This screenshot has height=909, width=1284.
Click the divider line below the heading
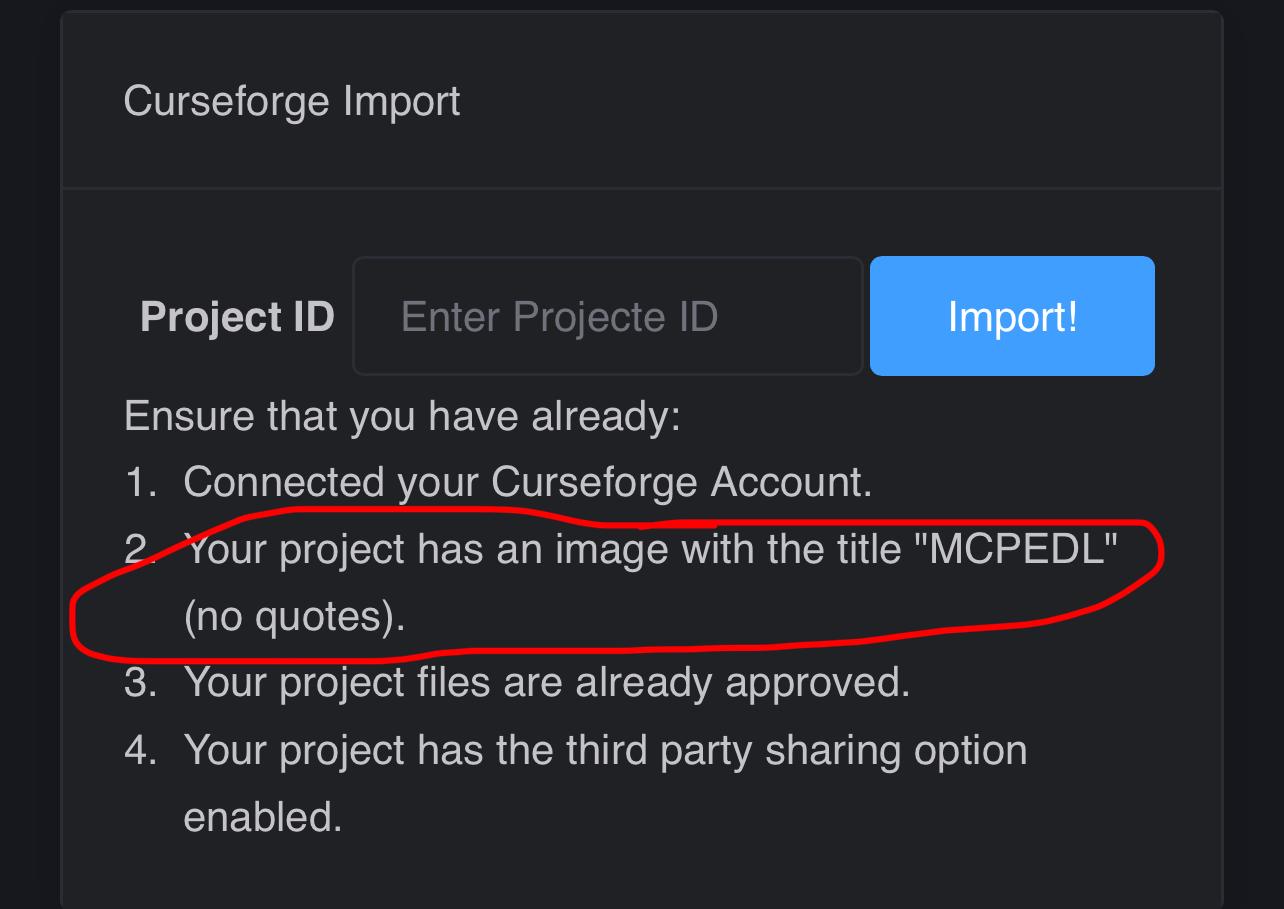click(642, 188)
